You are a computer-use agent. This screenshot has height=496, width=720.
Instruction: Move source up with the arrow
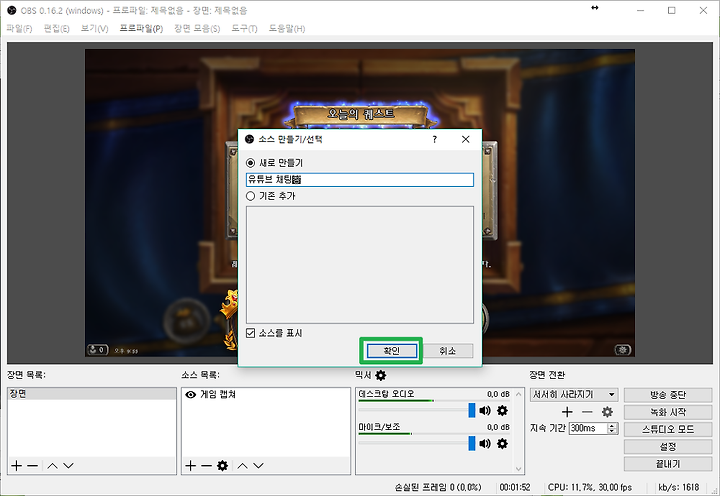coord(242,466)
